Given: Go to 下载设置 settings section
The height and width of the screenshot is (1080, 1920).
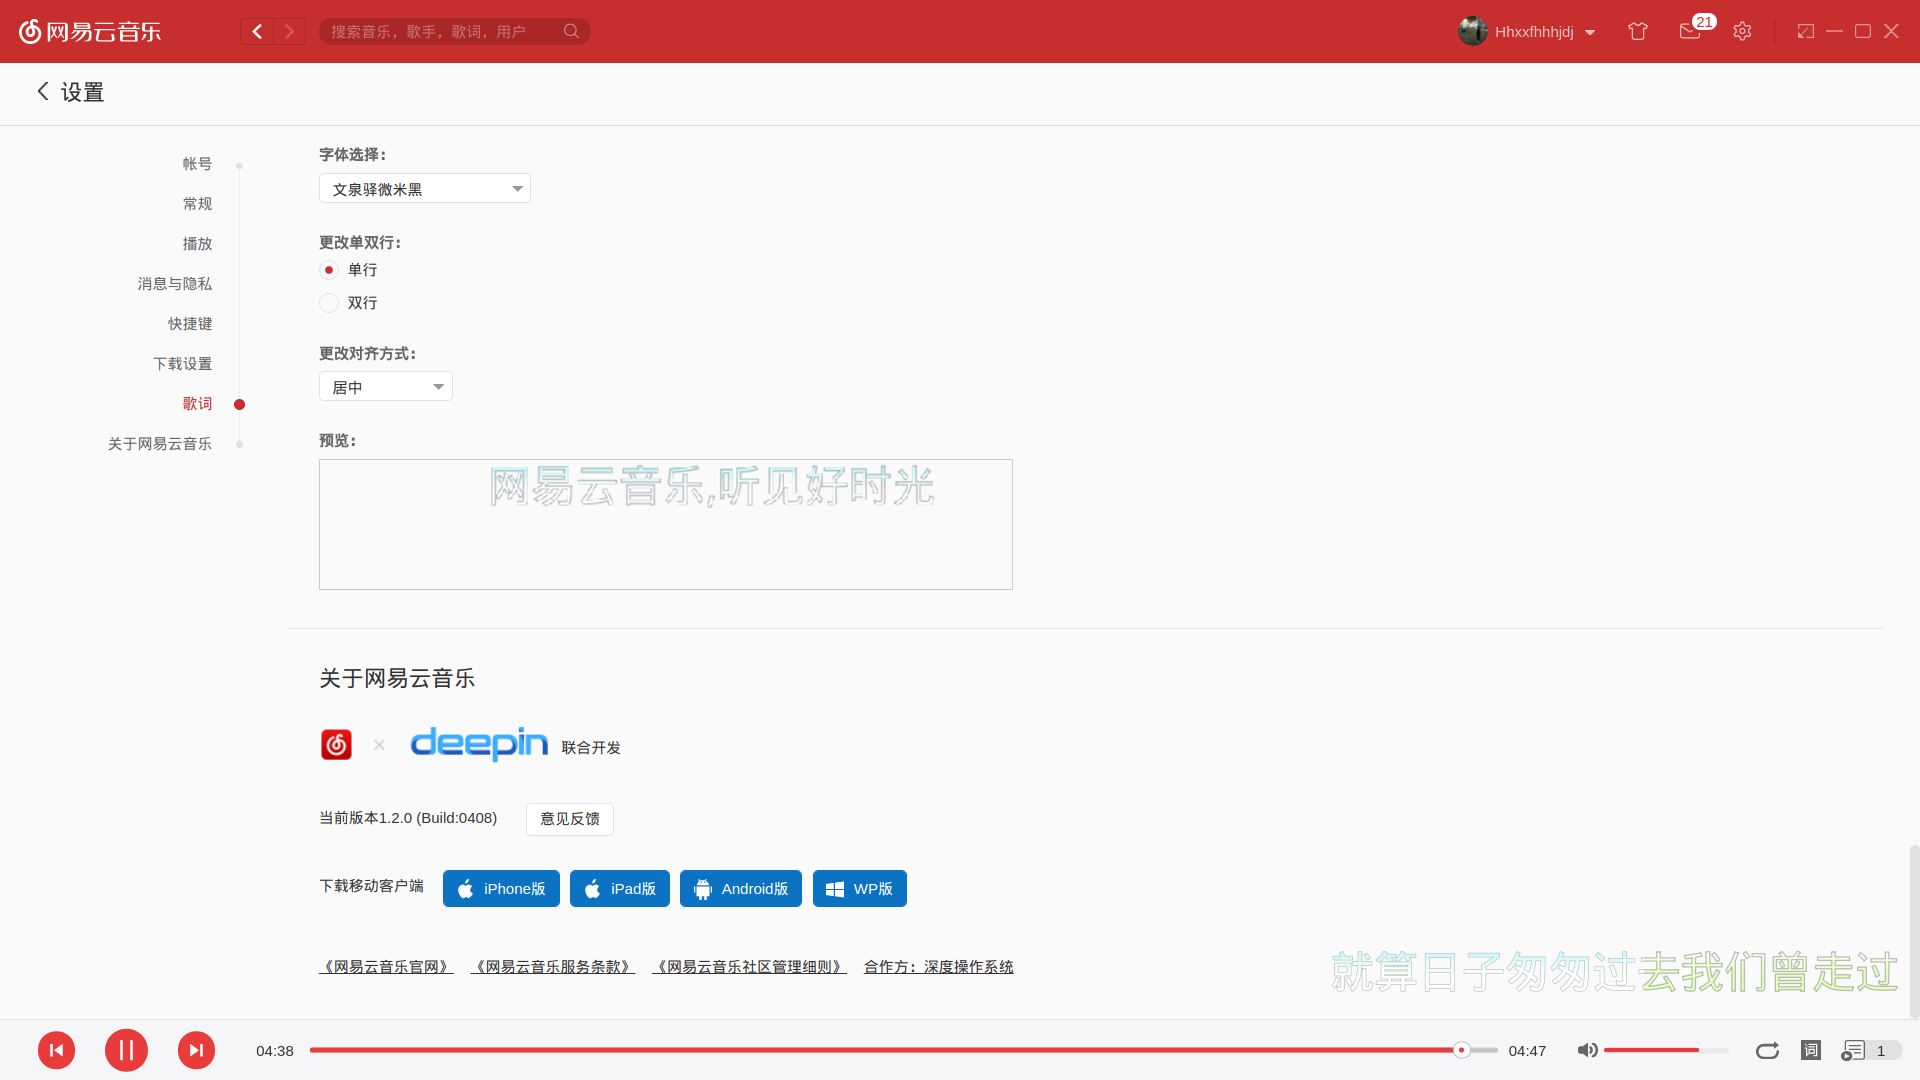Looking at the screenshot, I should pyautogui.click(x=182, y=364).
